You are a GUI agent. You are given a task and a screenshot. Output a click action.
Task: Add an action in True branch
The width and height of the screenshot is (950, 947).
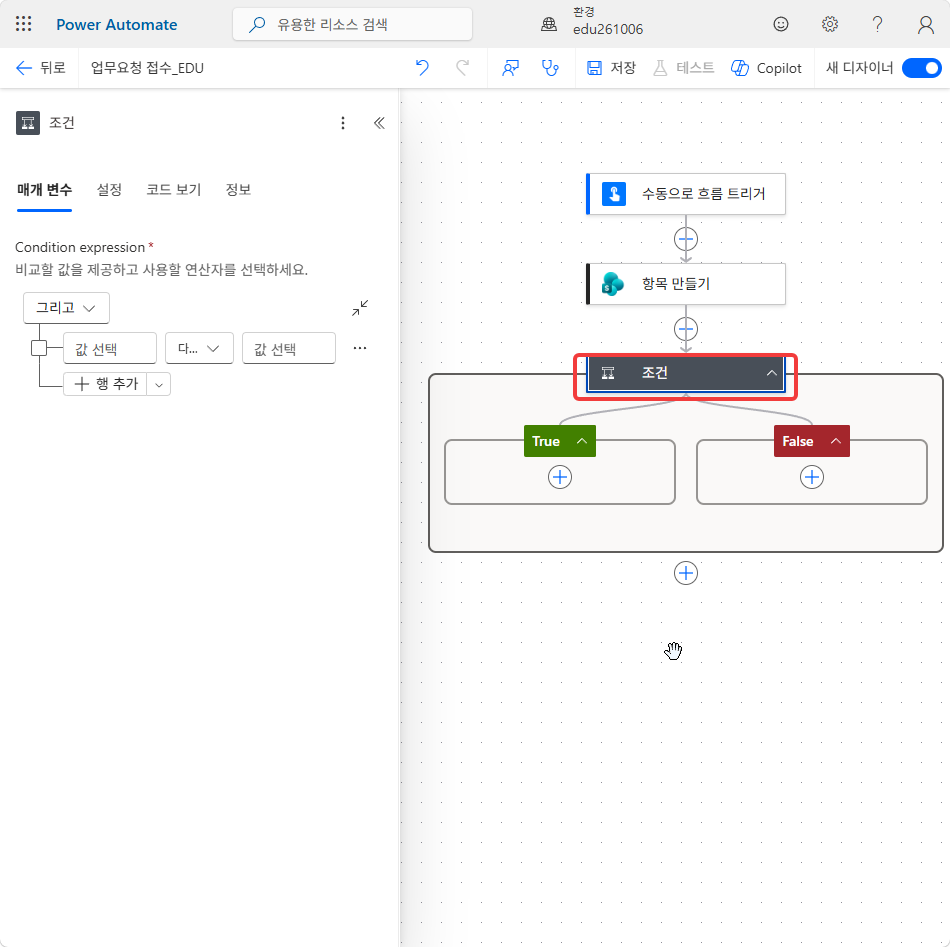559,477
